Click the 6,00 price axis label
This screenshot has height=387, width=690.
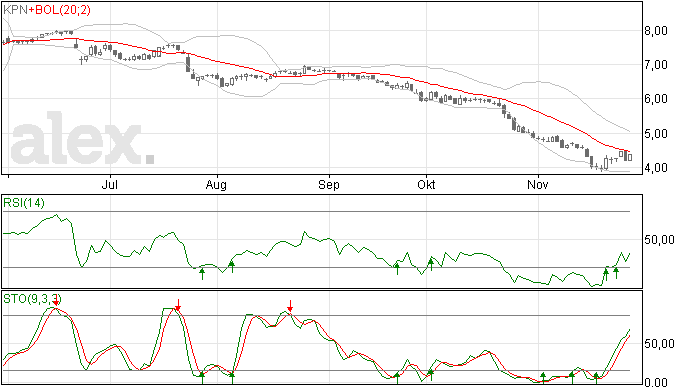pyautogui.click(x=656, y=99)
